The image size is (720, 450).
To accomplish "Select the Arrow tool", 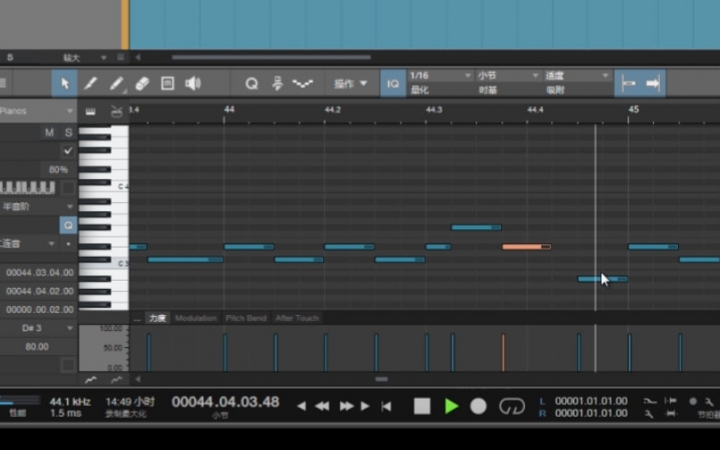I will (66, 84).
